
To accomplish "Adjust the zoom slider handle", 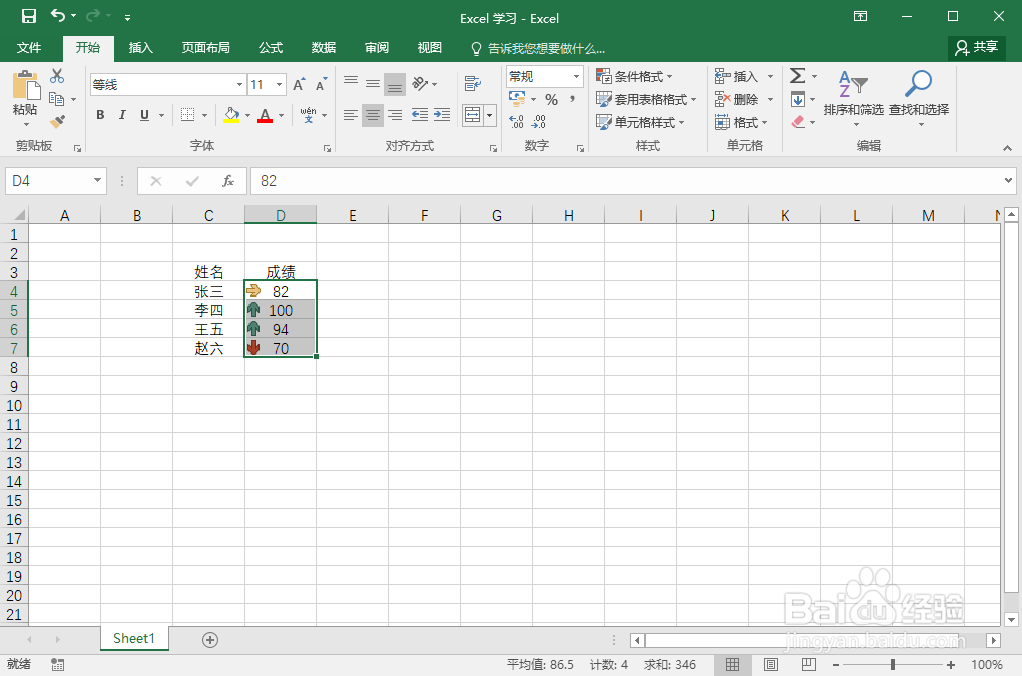I will pyautogui.click(x=892, y=664).
